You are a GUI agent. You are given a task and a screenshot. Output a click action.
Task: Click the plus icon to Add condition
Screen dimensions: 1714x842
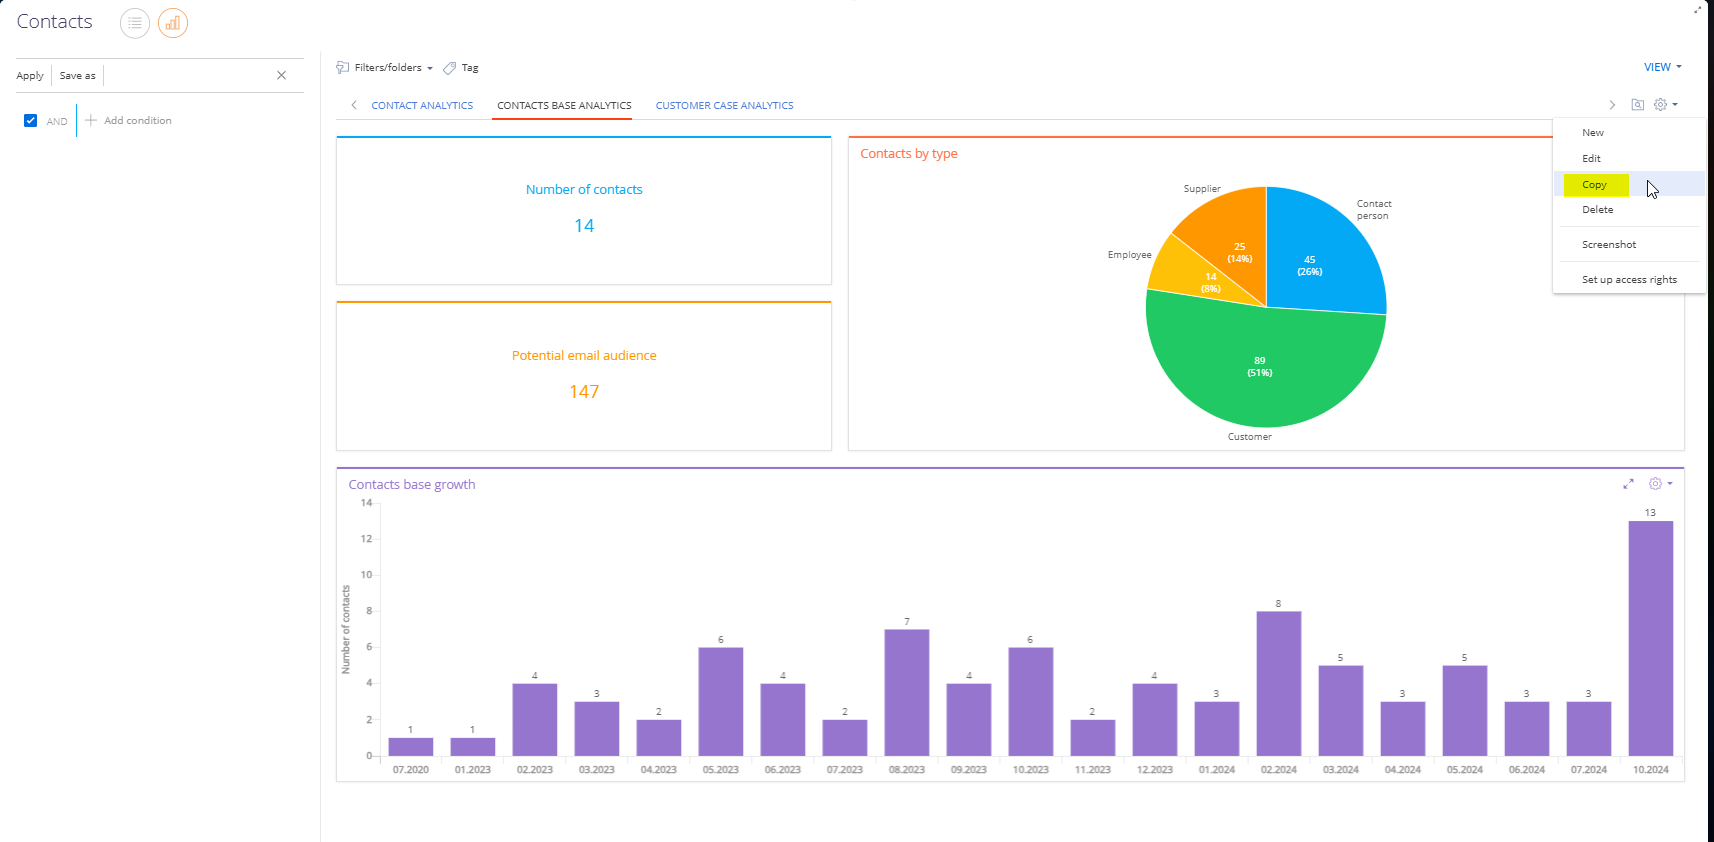click(x=91, y=120)
